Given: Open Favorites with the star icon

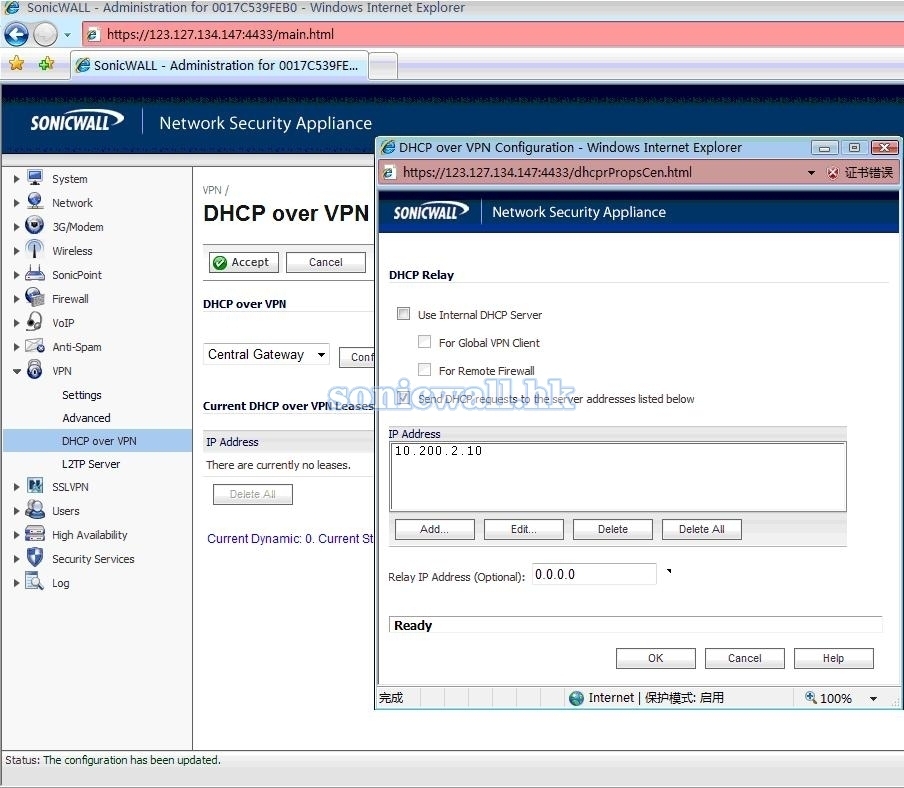Looking at the screenshot, I should click(x=17, y=63).
